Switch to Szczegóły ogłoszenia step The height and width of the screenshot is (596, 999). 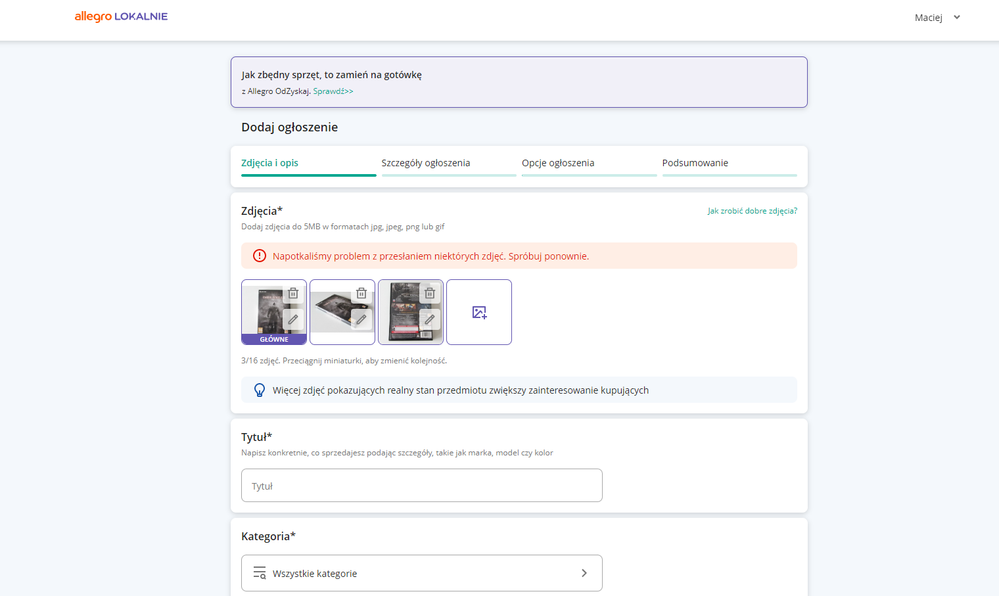(x=426, y=163)
